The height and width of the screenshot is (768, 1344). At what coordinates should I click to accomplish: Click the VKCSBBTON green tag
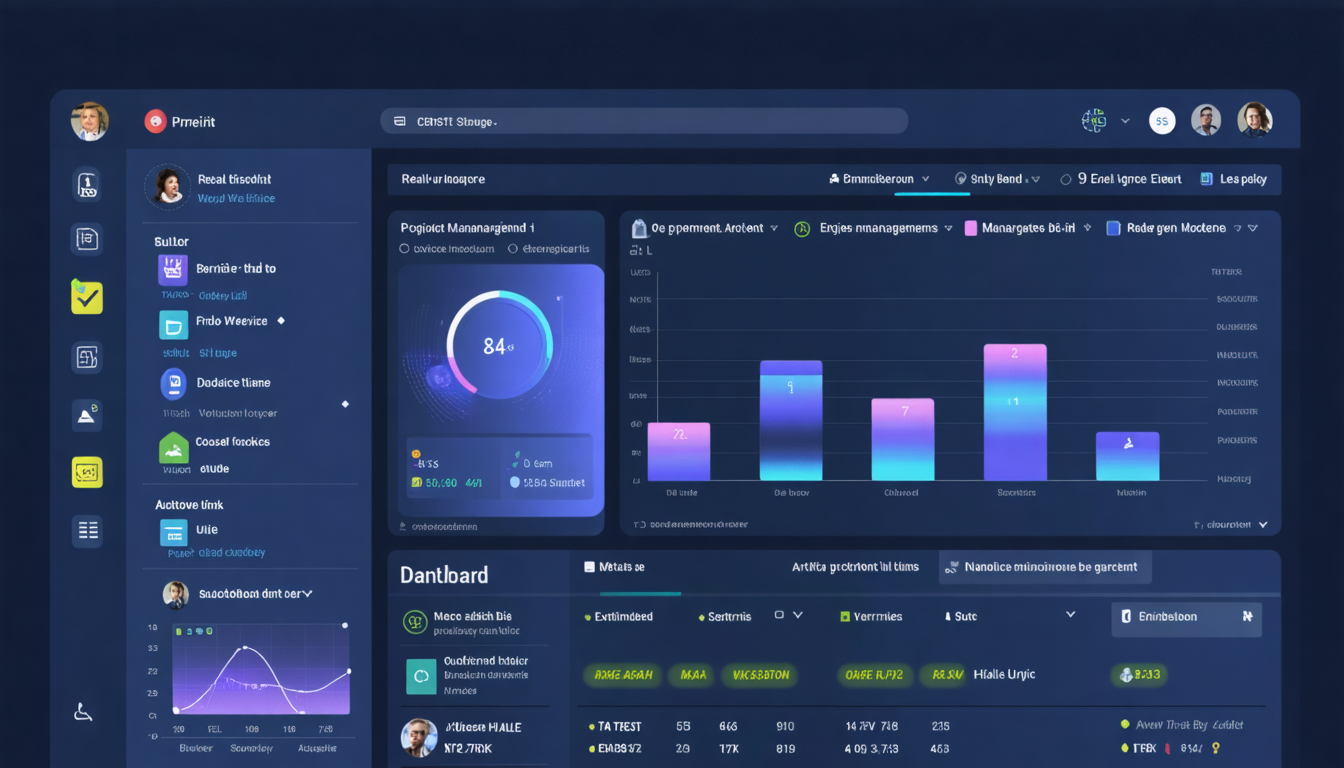click(x=761, y=675)
